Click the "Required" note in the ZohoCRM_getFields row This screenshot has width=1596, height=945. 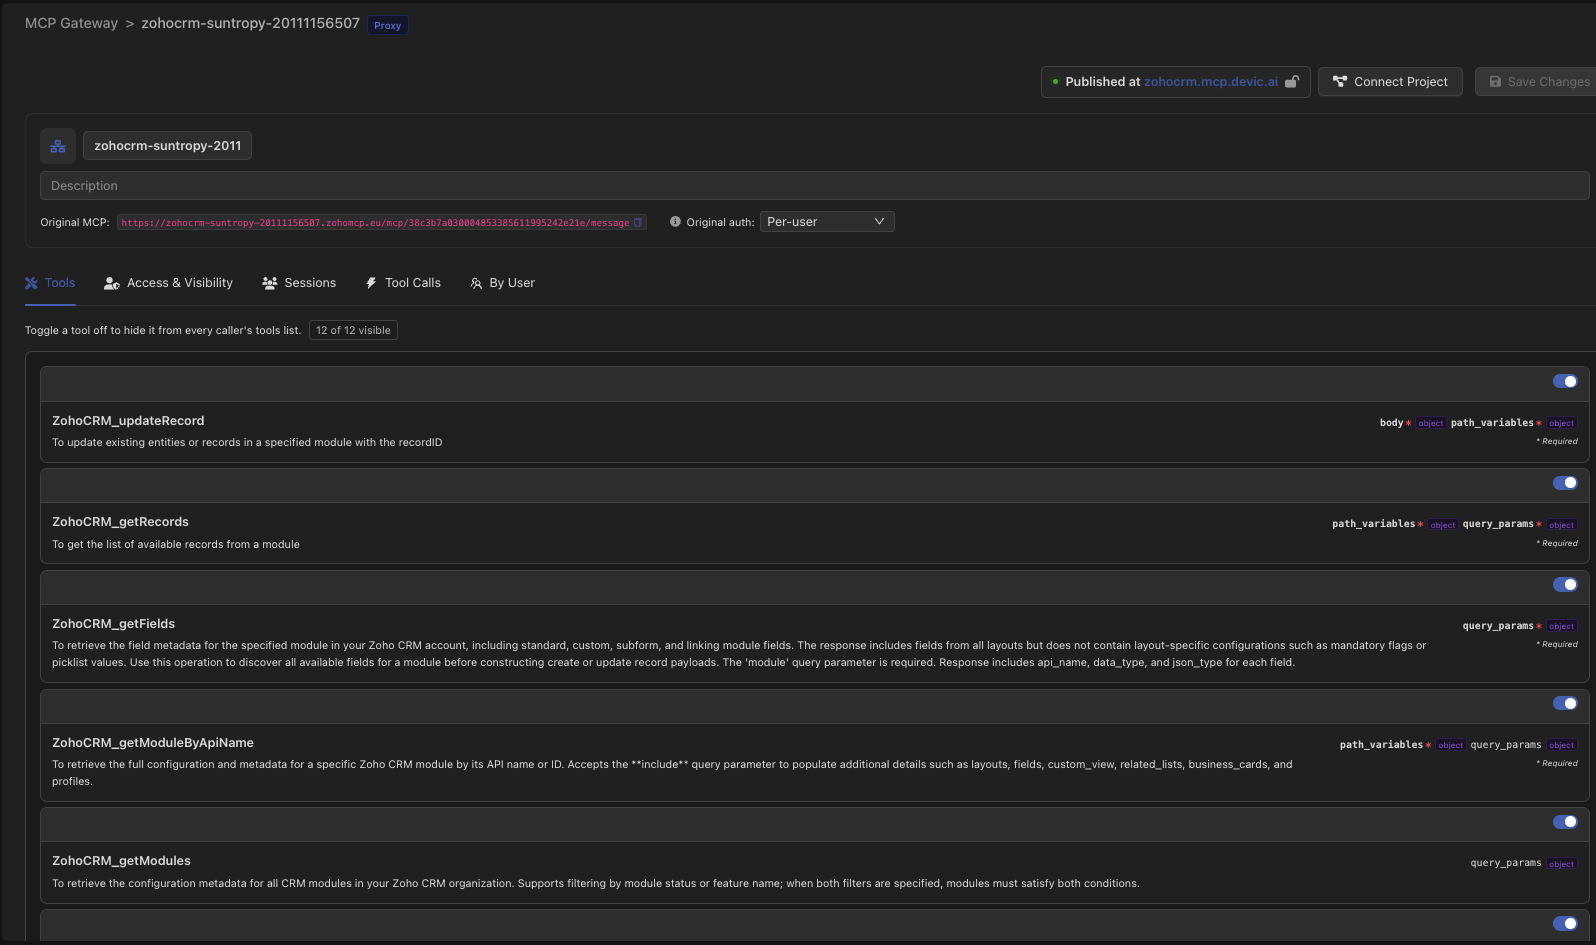[x=1557, y=644]
